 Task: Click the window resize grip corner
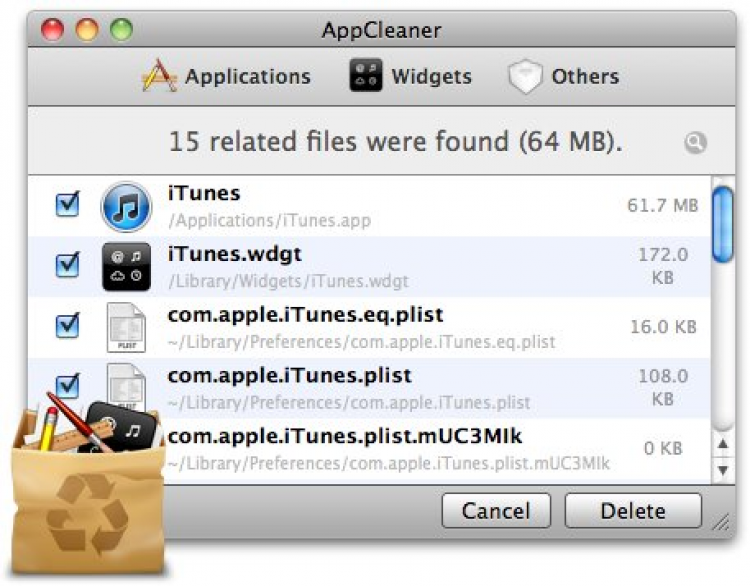point(720,522)
